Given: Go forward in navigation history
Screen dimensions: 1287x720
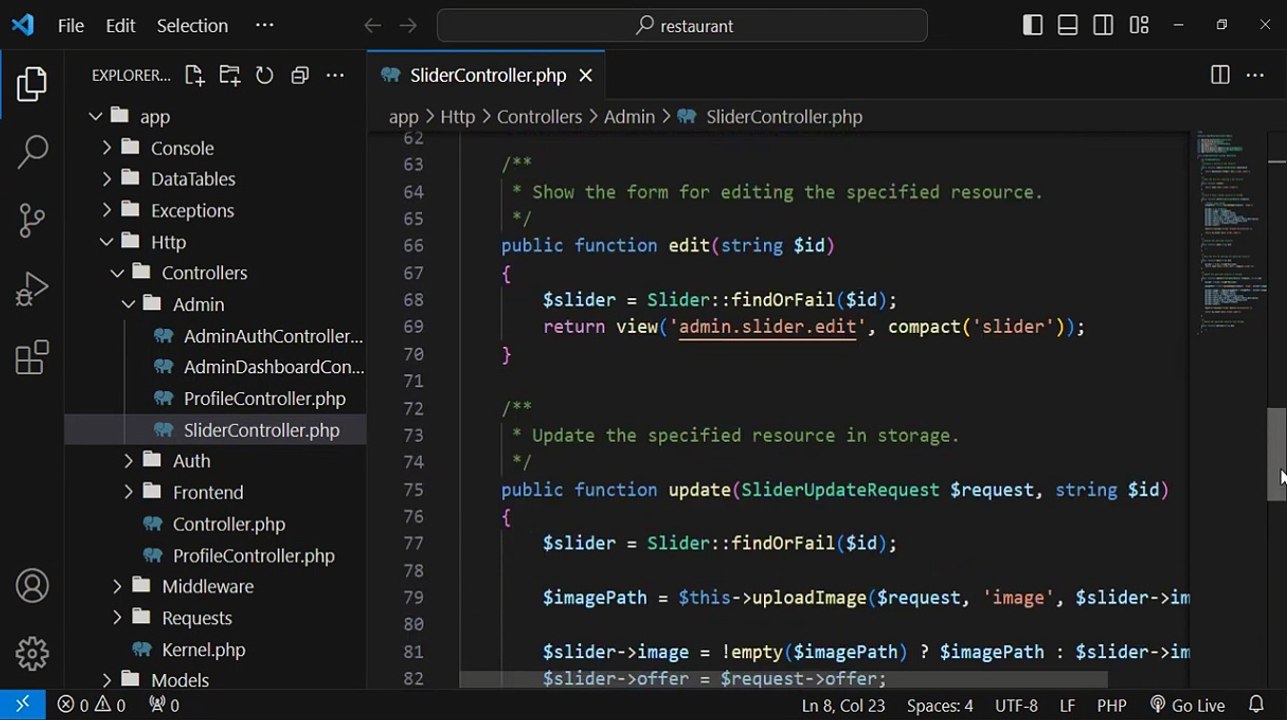Looking at the screenshot, I should tap(408, 26).
